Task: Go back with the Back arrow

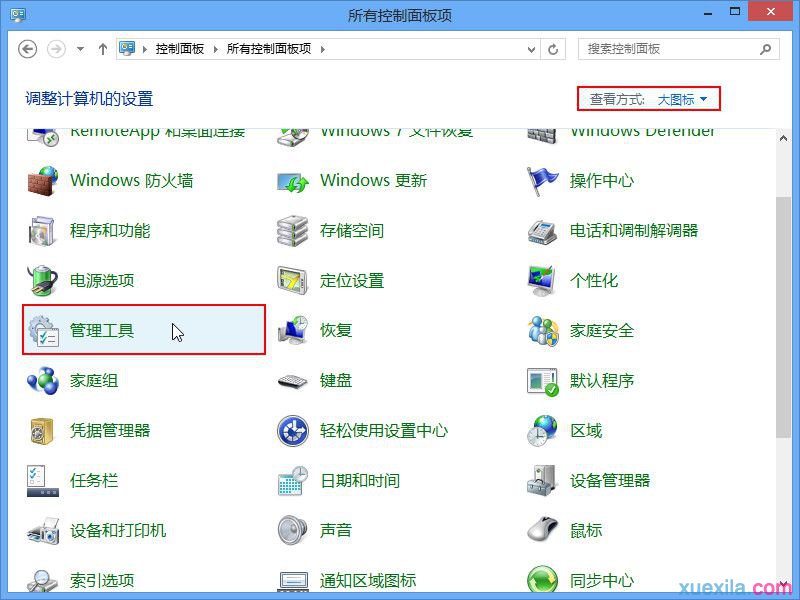Action: tap(28, 49)
